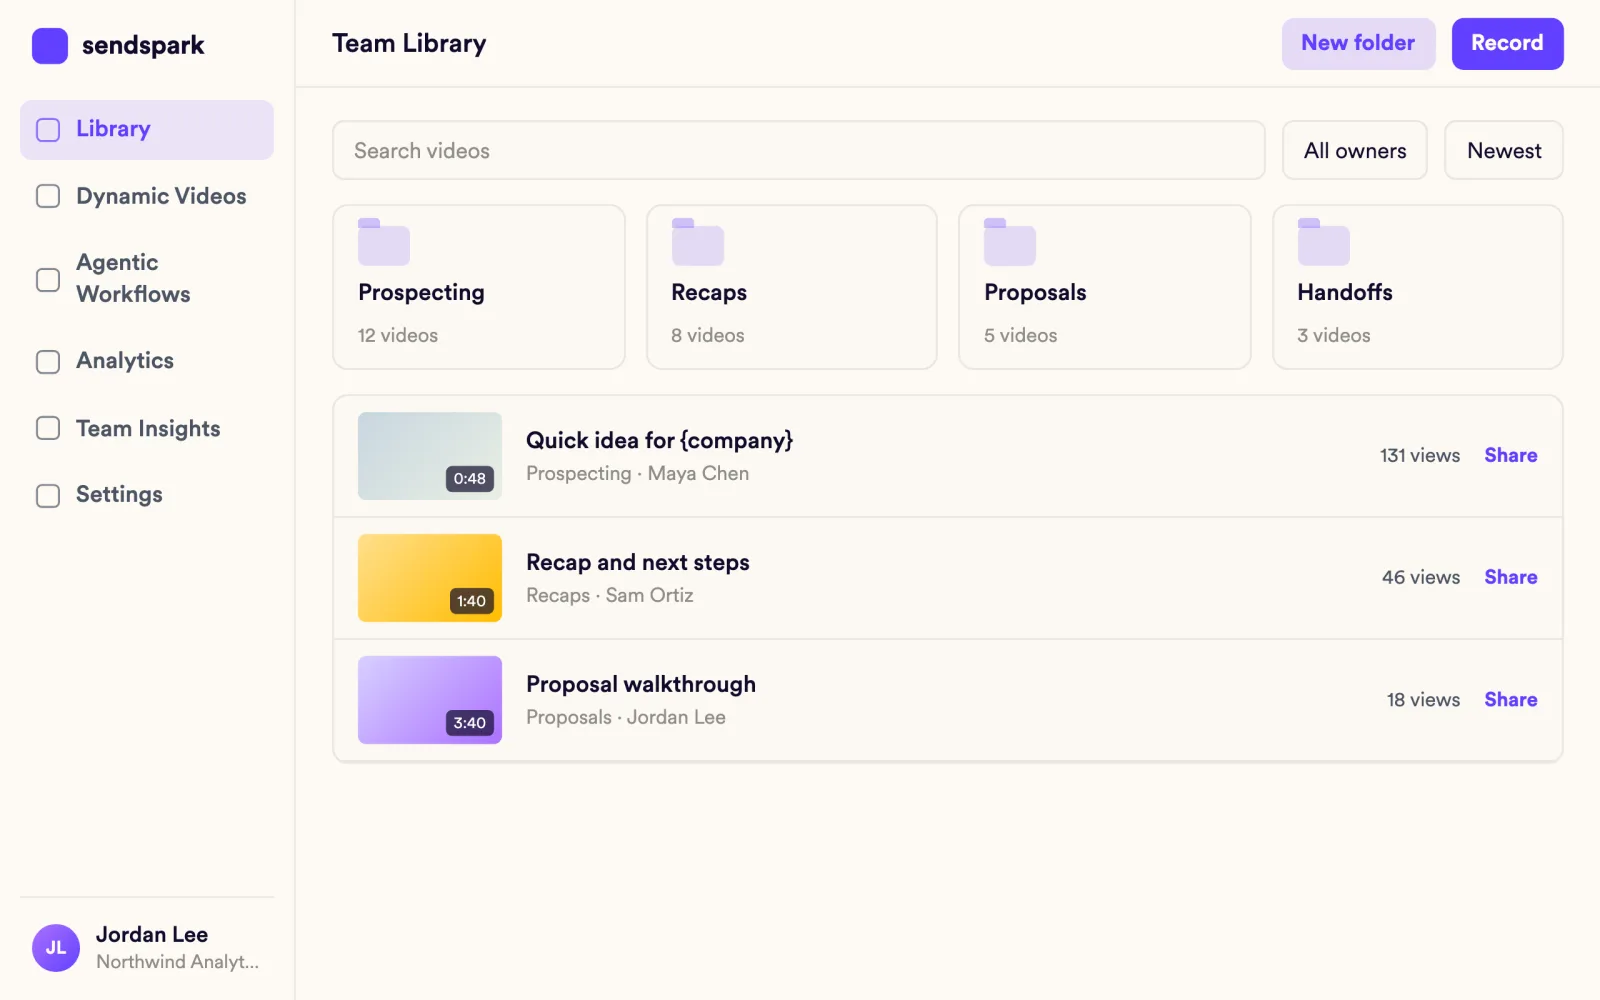
Task: Open the 0:48 video thumbnail
Action: coord(430,456)
